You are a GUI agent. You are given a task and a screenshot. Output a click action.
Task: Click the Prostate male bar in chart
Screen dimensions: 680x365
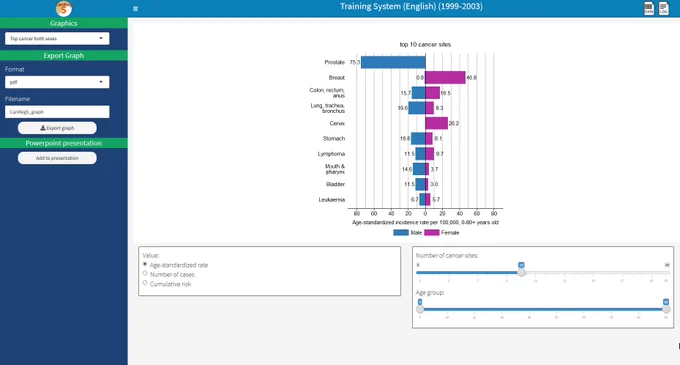(x=393, y=62)
